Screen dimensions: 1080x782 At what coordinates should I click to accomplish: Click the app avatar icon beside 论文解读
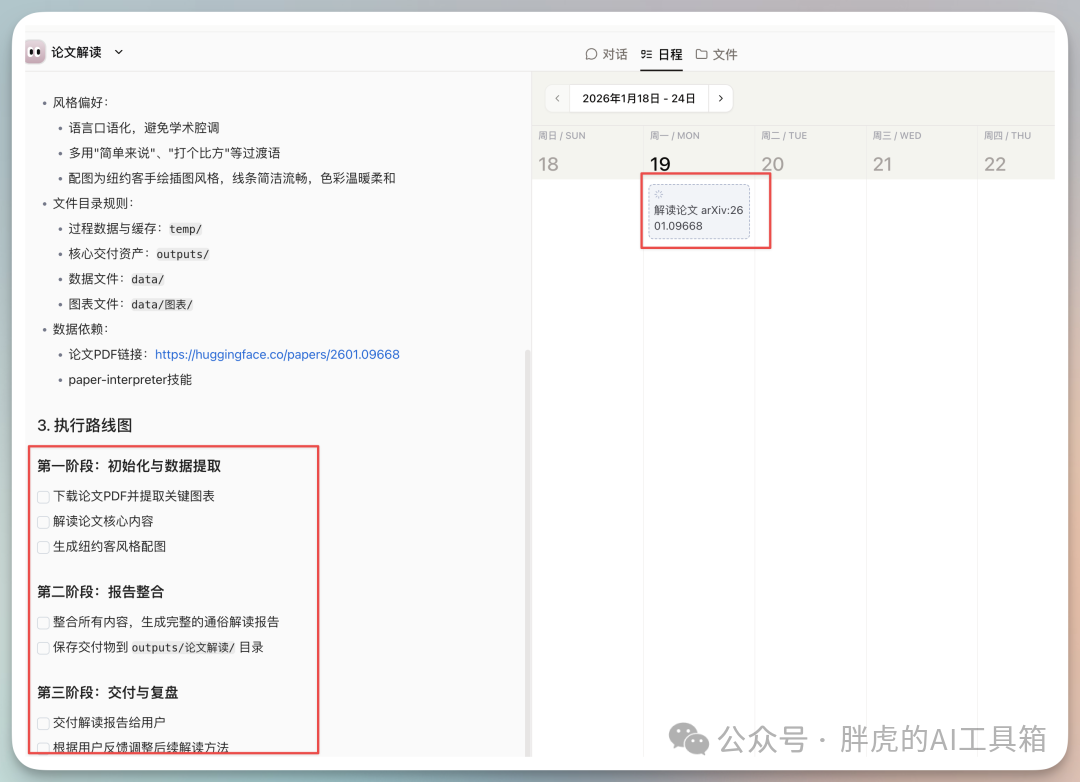(36, 52)
